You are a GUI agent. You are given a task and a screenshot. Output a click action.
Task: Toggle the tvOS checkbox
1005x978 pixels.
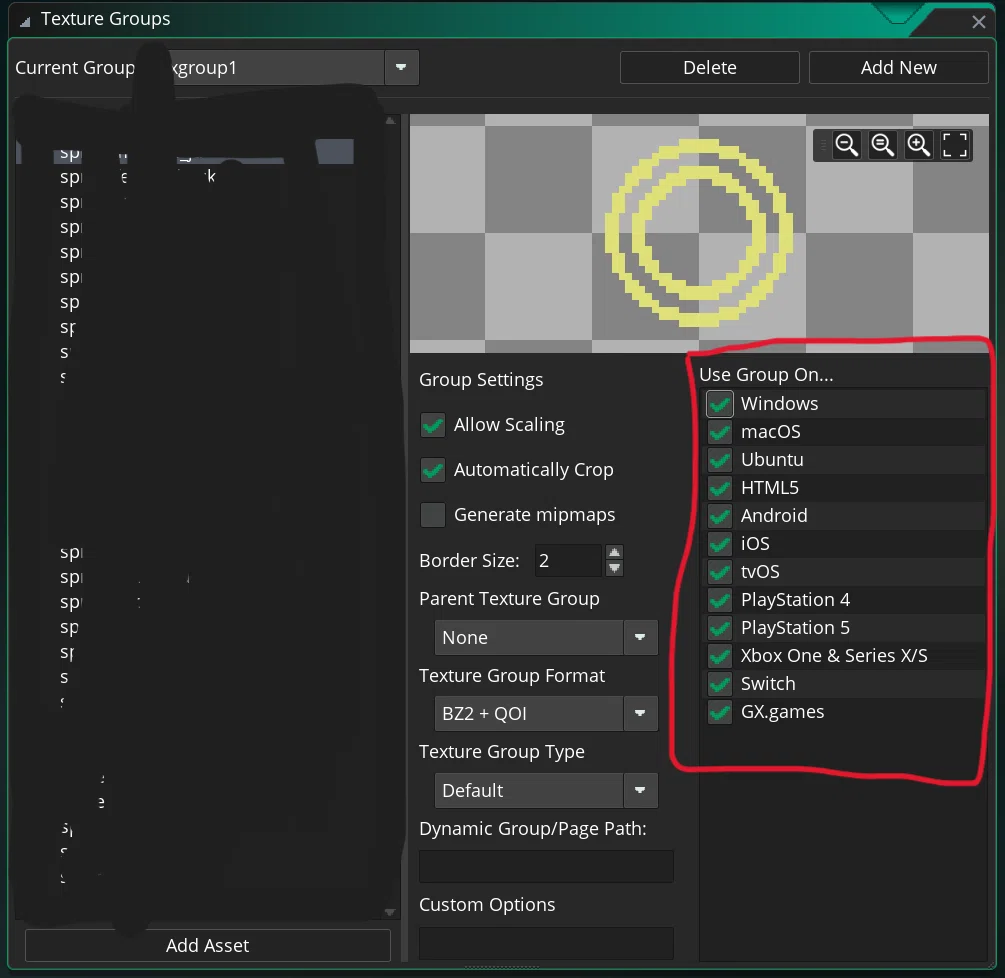click(x=719, y=572)
